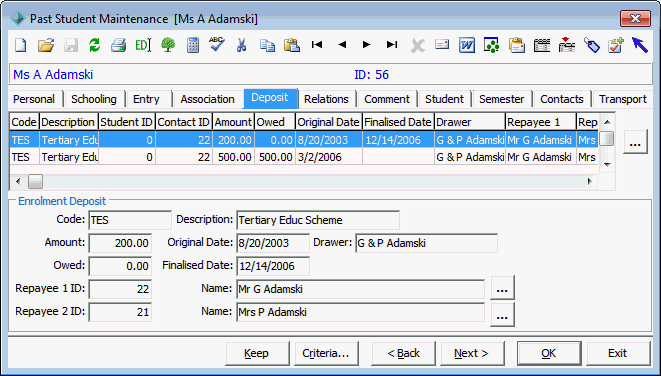Image resolution: width=661 pixels, height=376 pixels.
Task: Click ellipsis button next to Mrs P Adamski name
Action: click(502, 314)
